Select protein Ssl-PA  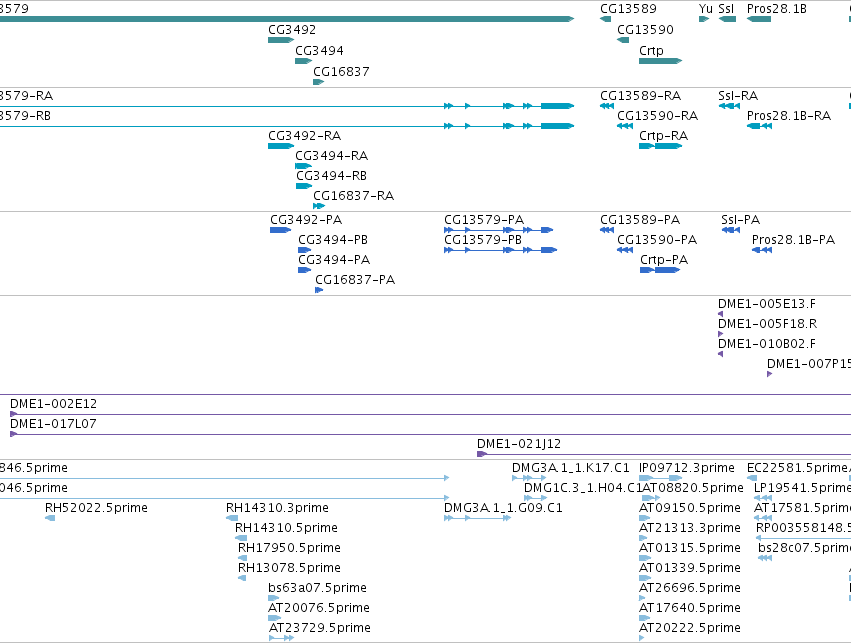tap(731, 230)
